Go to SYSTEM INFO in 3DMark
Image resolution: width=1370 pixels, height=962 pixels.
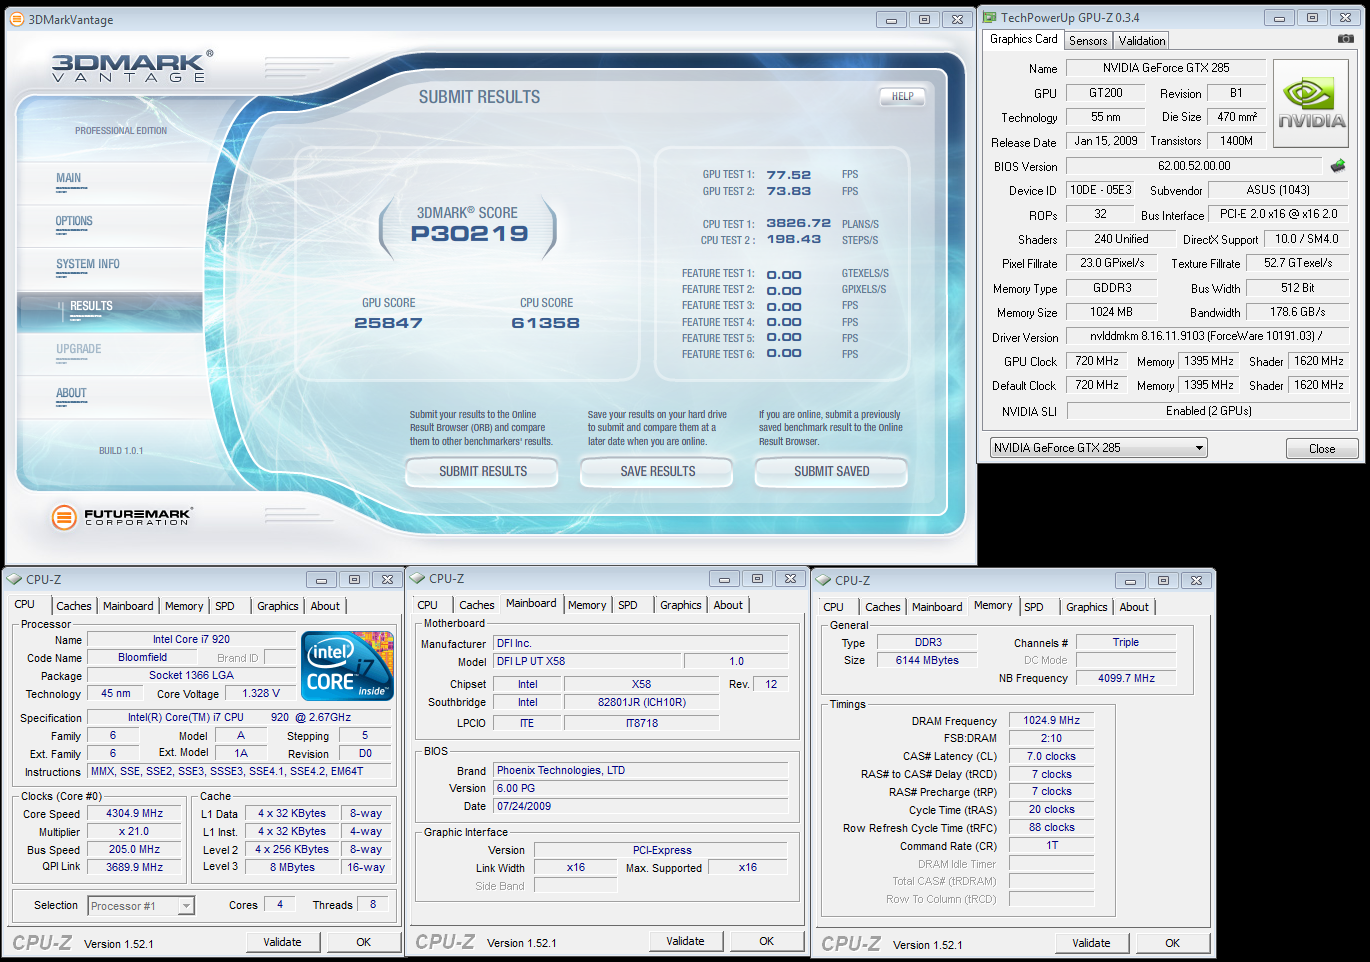[x=87, y=265]
